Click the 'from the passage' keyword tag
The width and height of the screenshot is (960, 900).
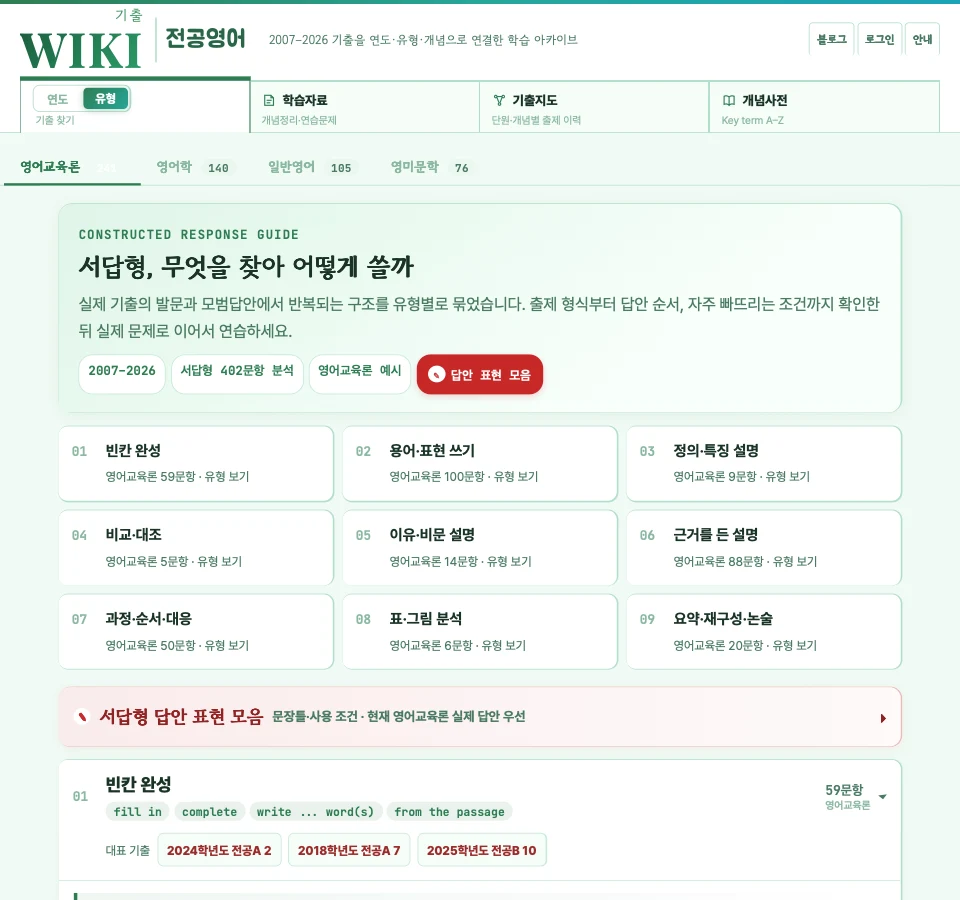click(x=449, y=812)
